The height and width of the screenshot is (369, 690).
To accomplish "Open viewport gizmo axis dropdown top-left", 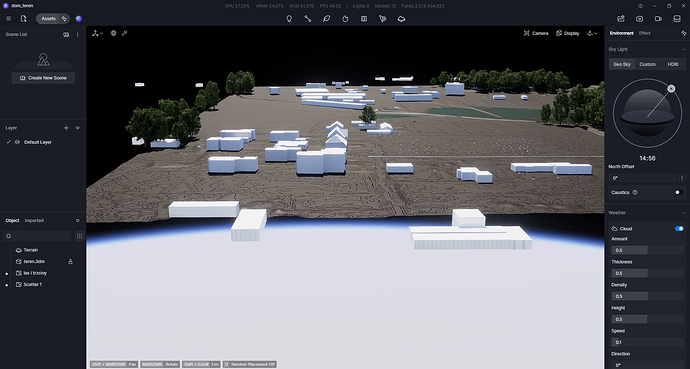I will (x=98, y=33).
